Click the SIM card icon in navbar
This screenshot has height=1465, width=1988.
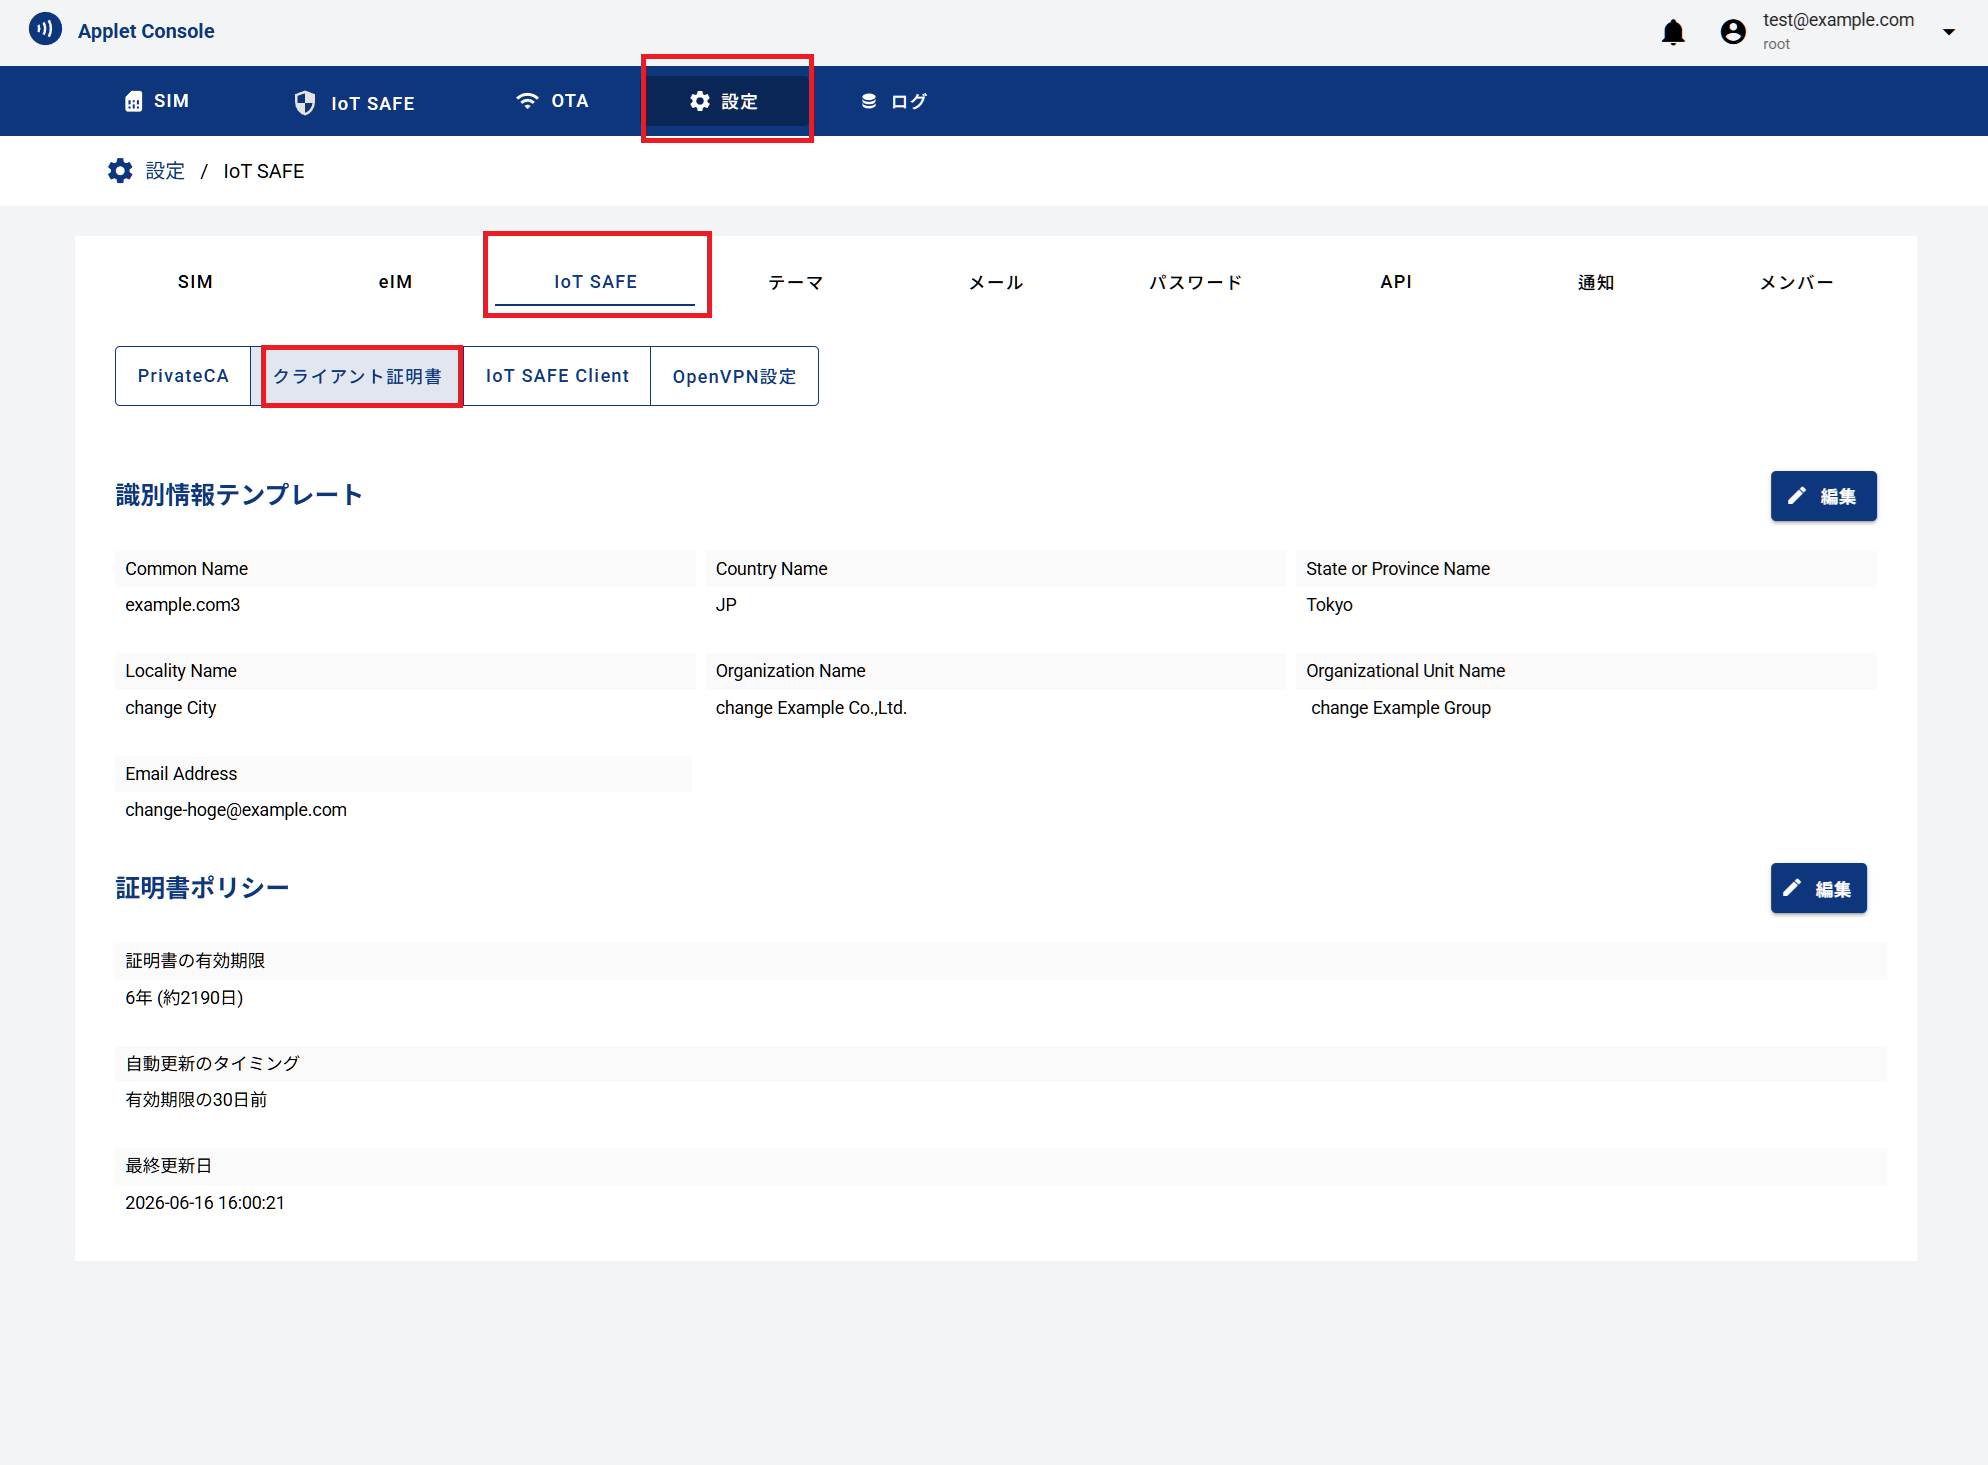(x=133, y=101)
